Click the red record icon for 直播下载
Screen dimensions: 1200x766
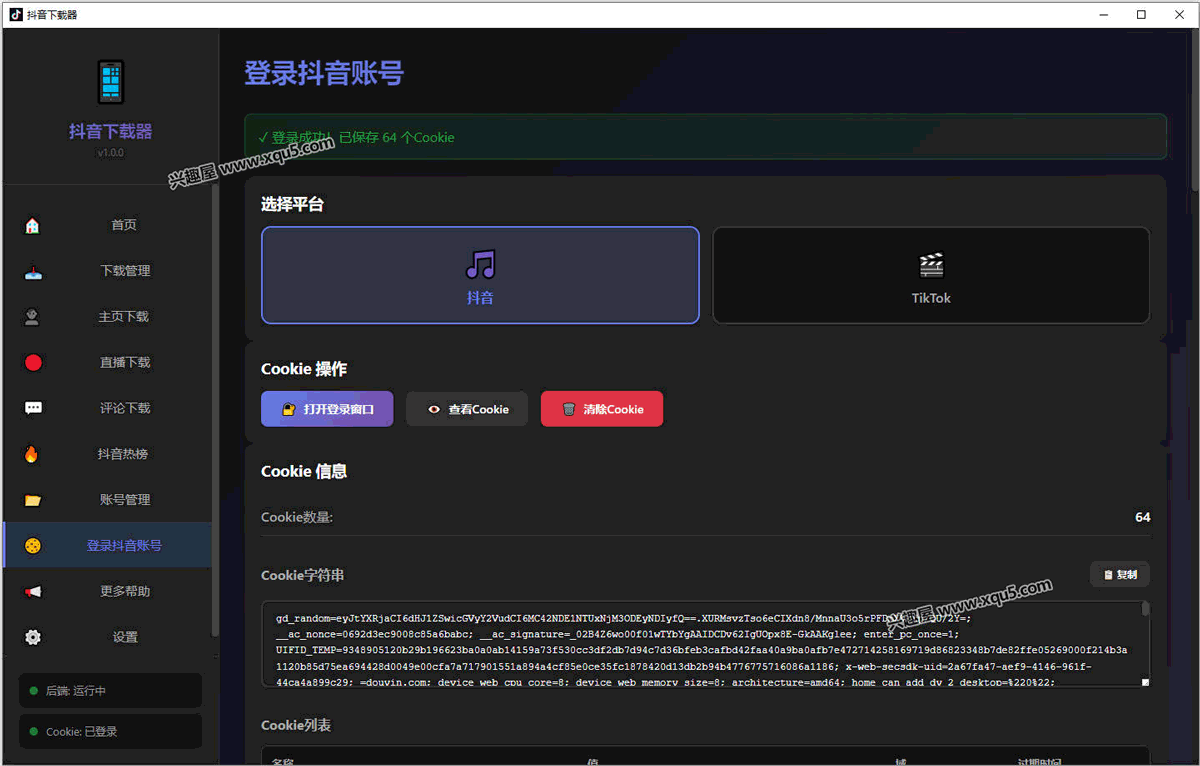pos(33,362)
